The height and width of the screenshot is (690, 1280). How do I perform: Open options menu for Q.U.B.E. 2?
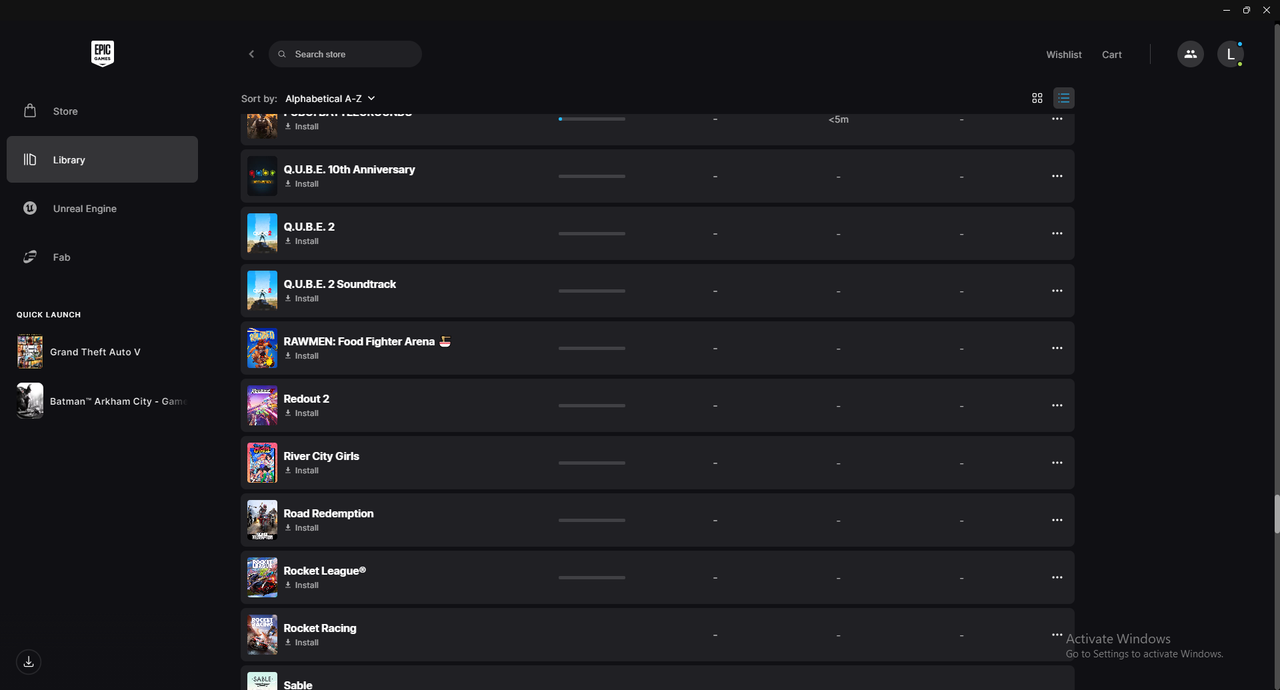coord(1057,233)
